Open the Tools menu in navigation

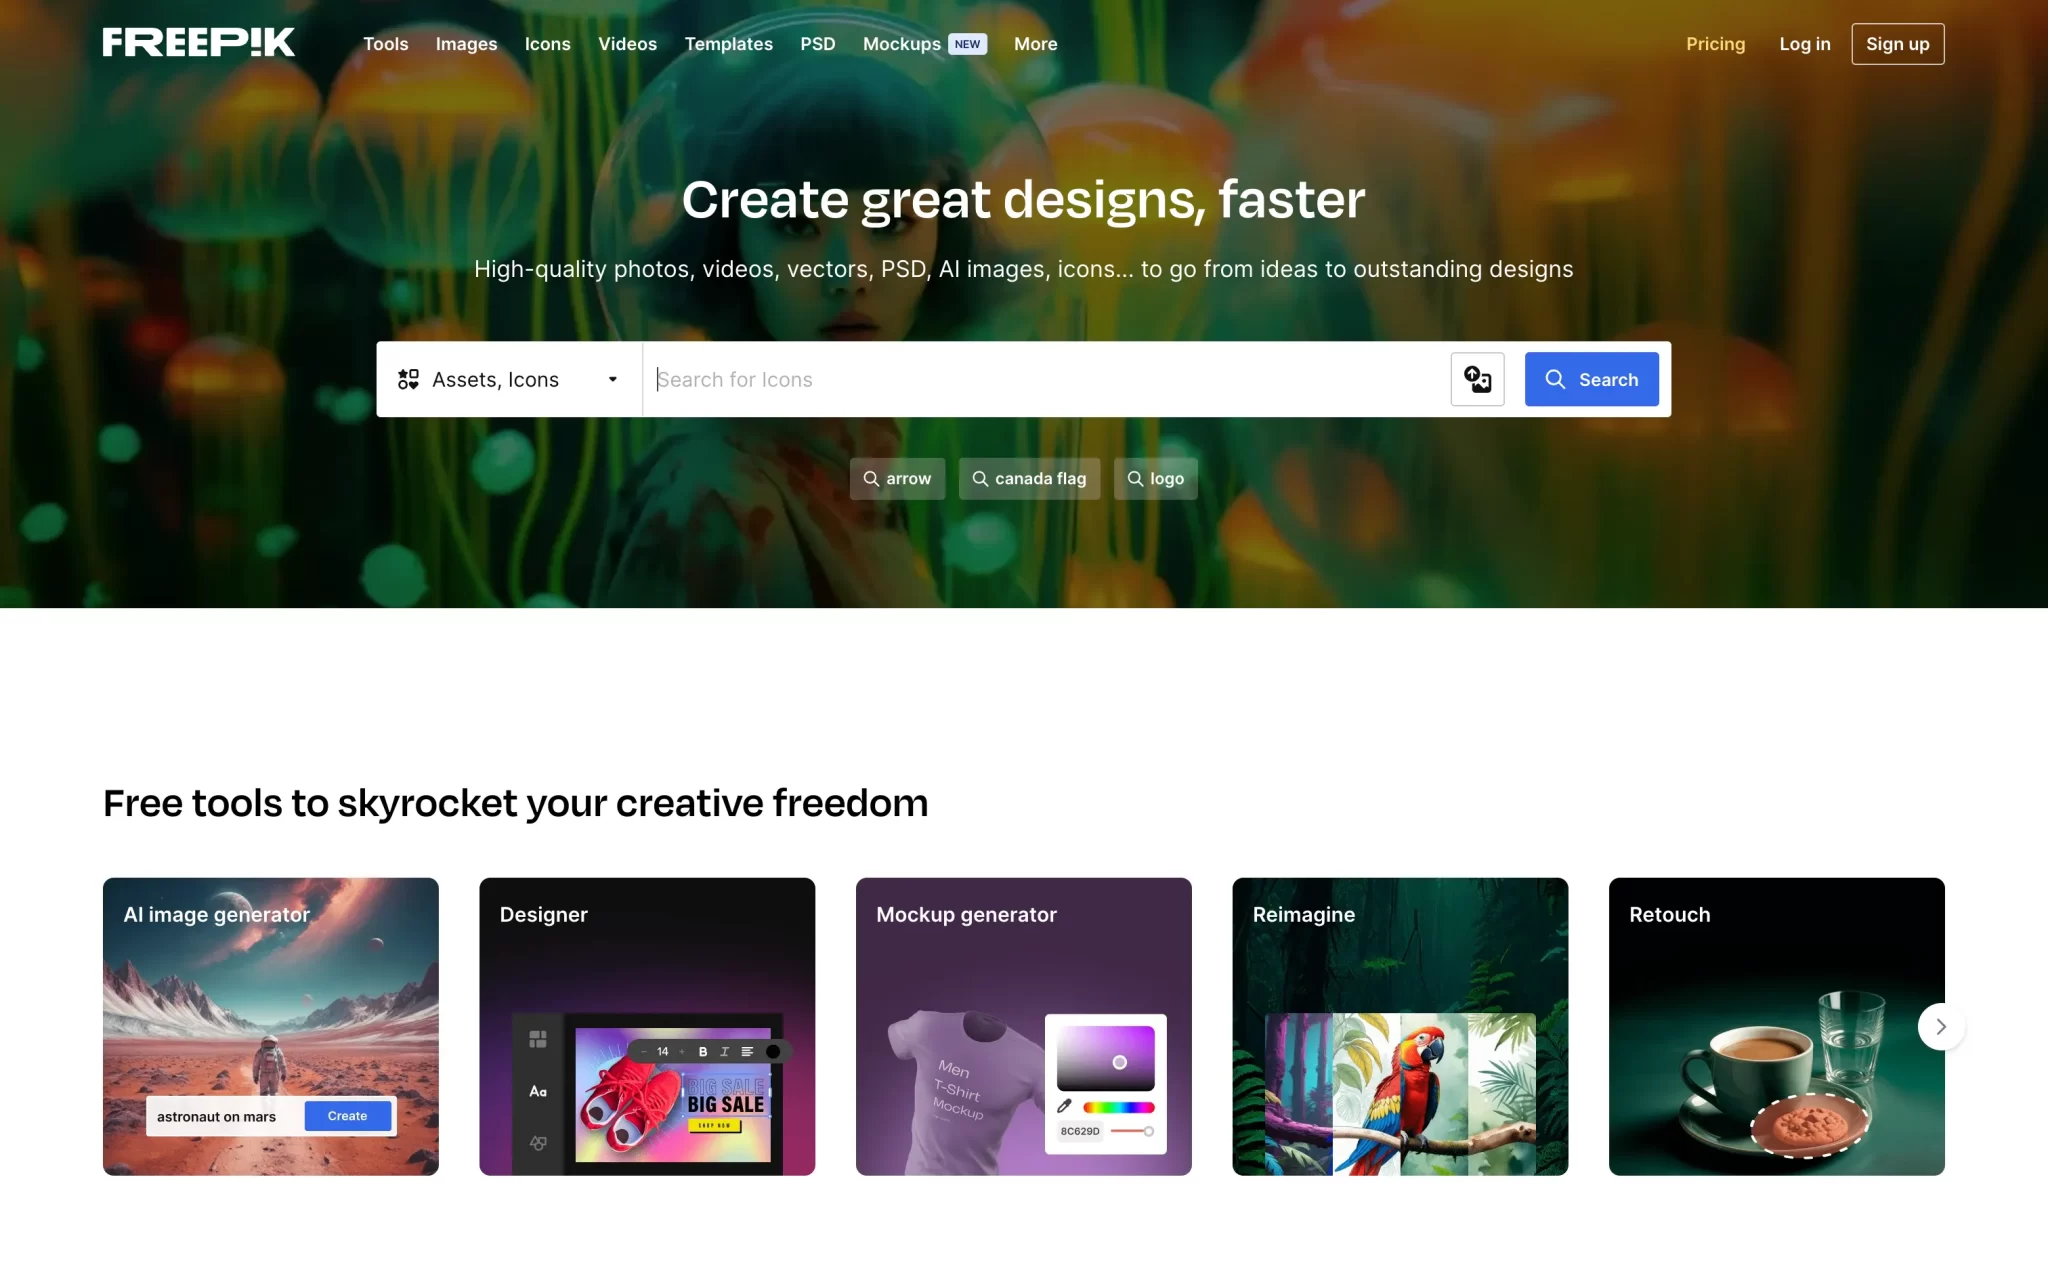click(385, 44)
